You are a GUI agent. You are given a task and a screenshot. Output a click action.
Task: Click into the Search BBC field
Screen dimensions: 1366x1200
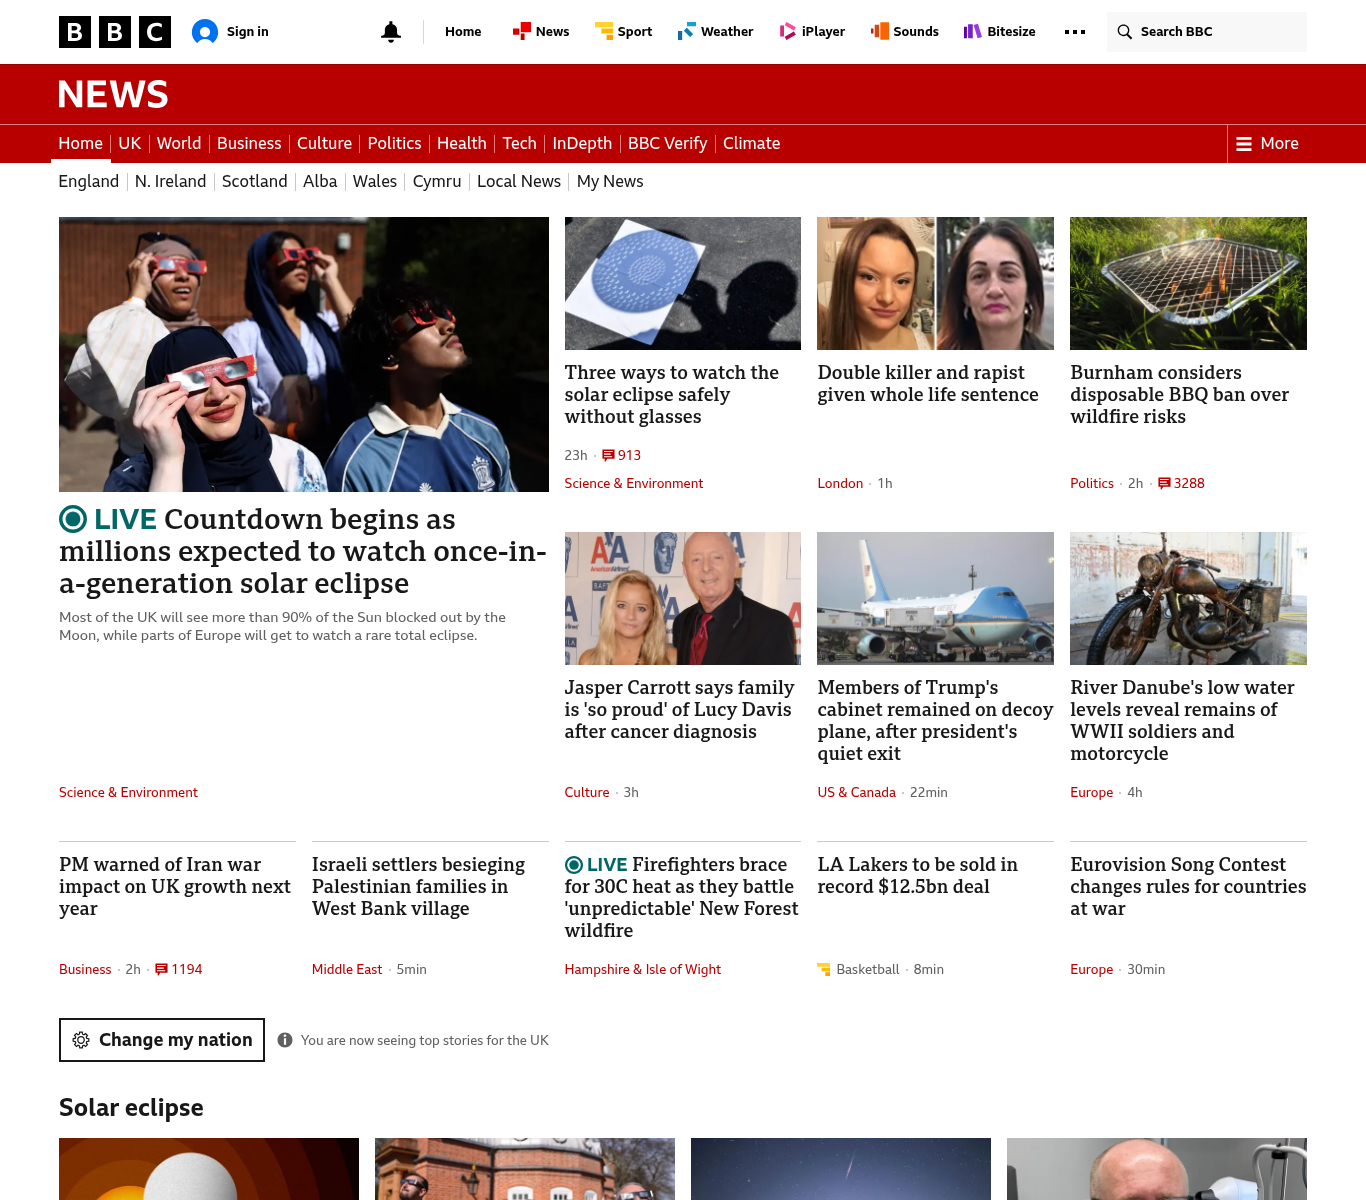point(1207,32)
